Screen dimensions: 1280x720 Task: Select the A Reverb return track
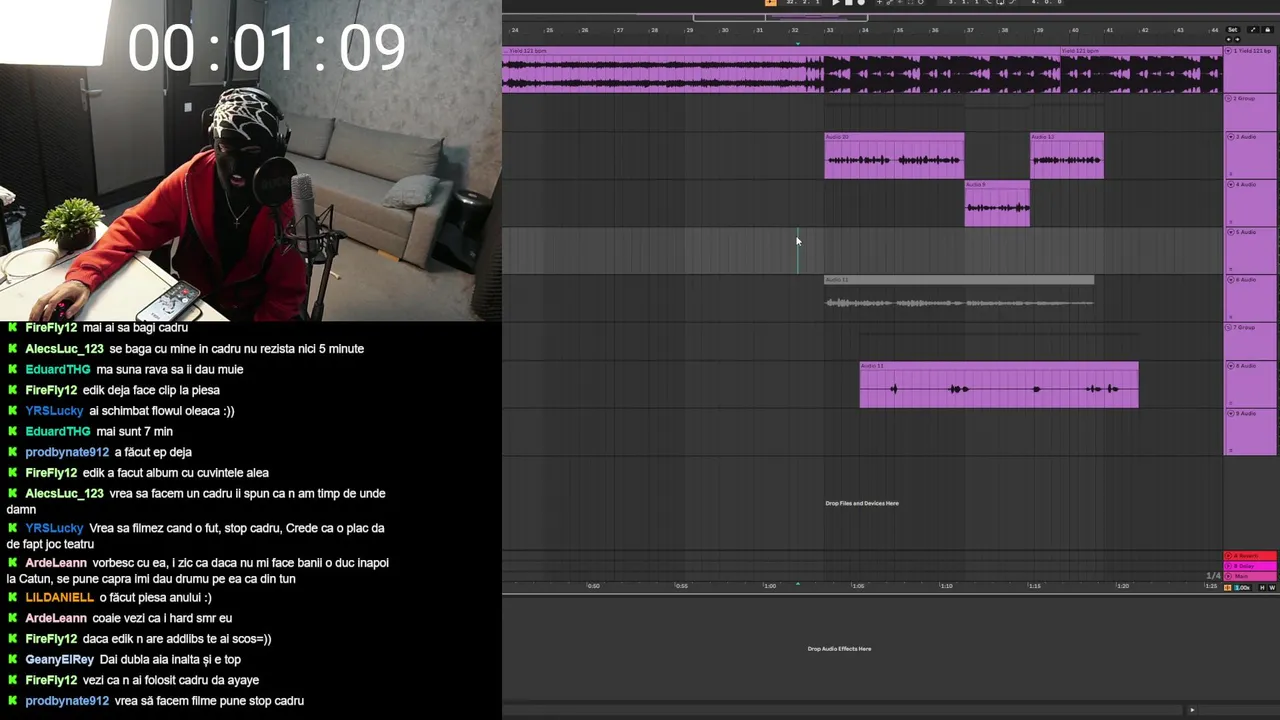click(1250, 556)
